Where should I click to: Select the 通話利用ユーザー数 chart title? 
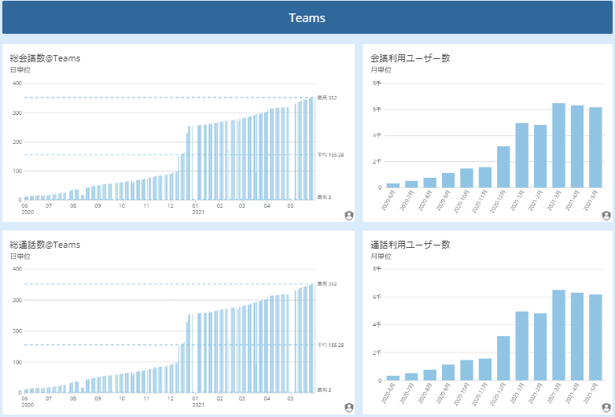click(409, 245)
